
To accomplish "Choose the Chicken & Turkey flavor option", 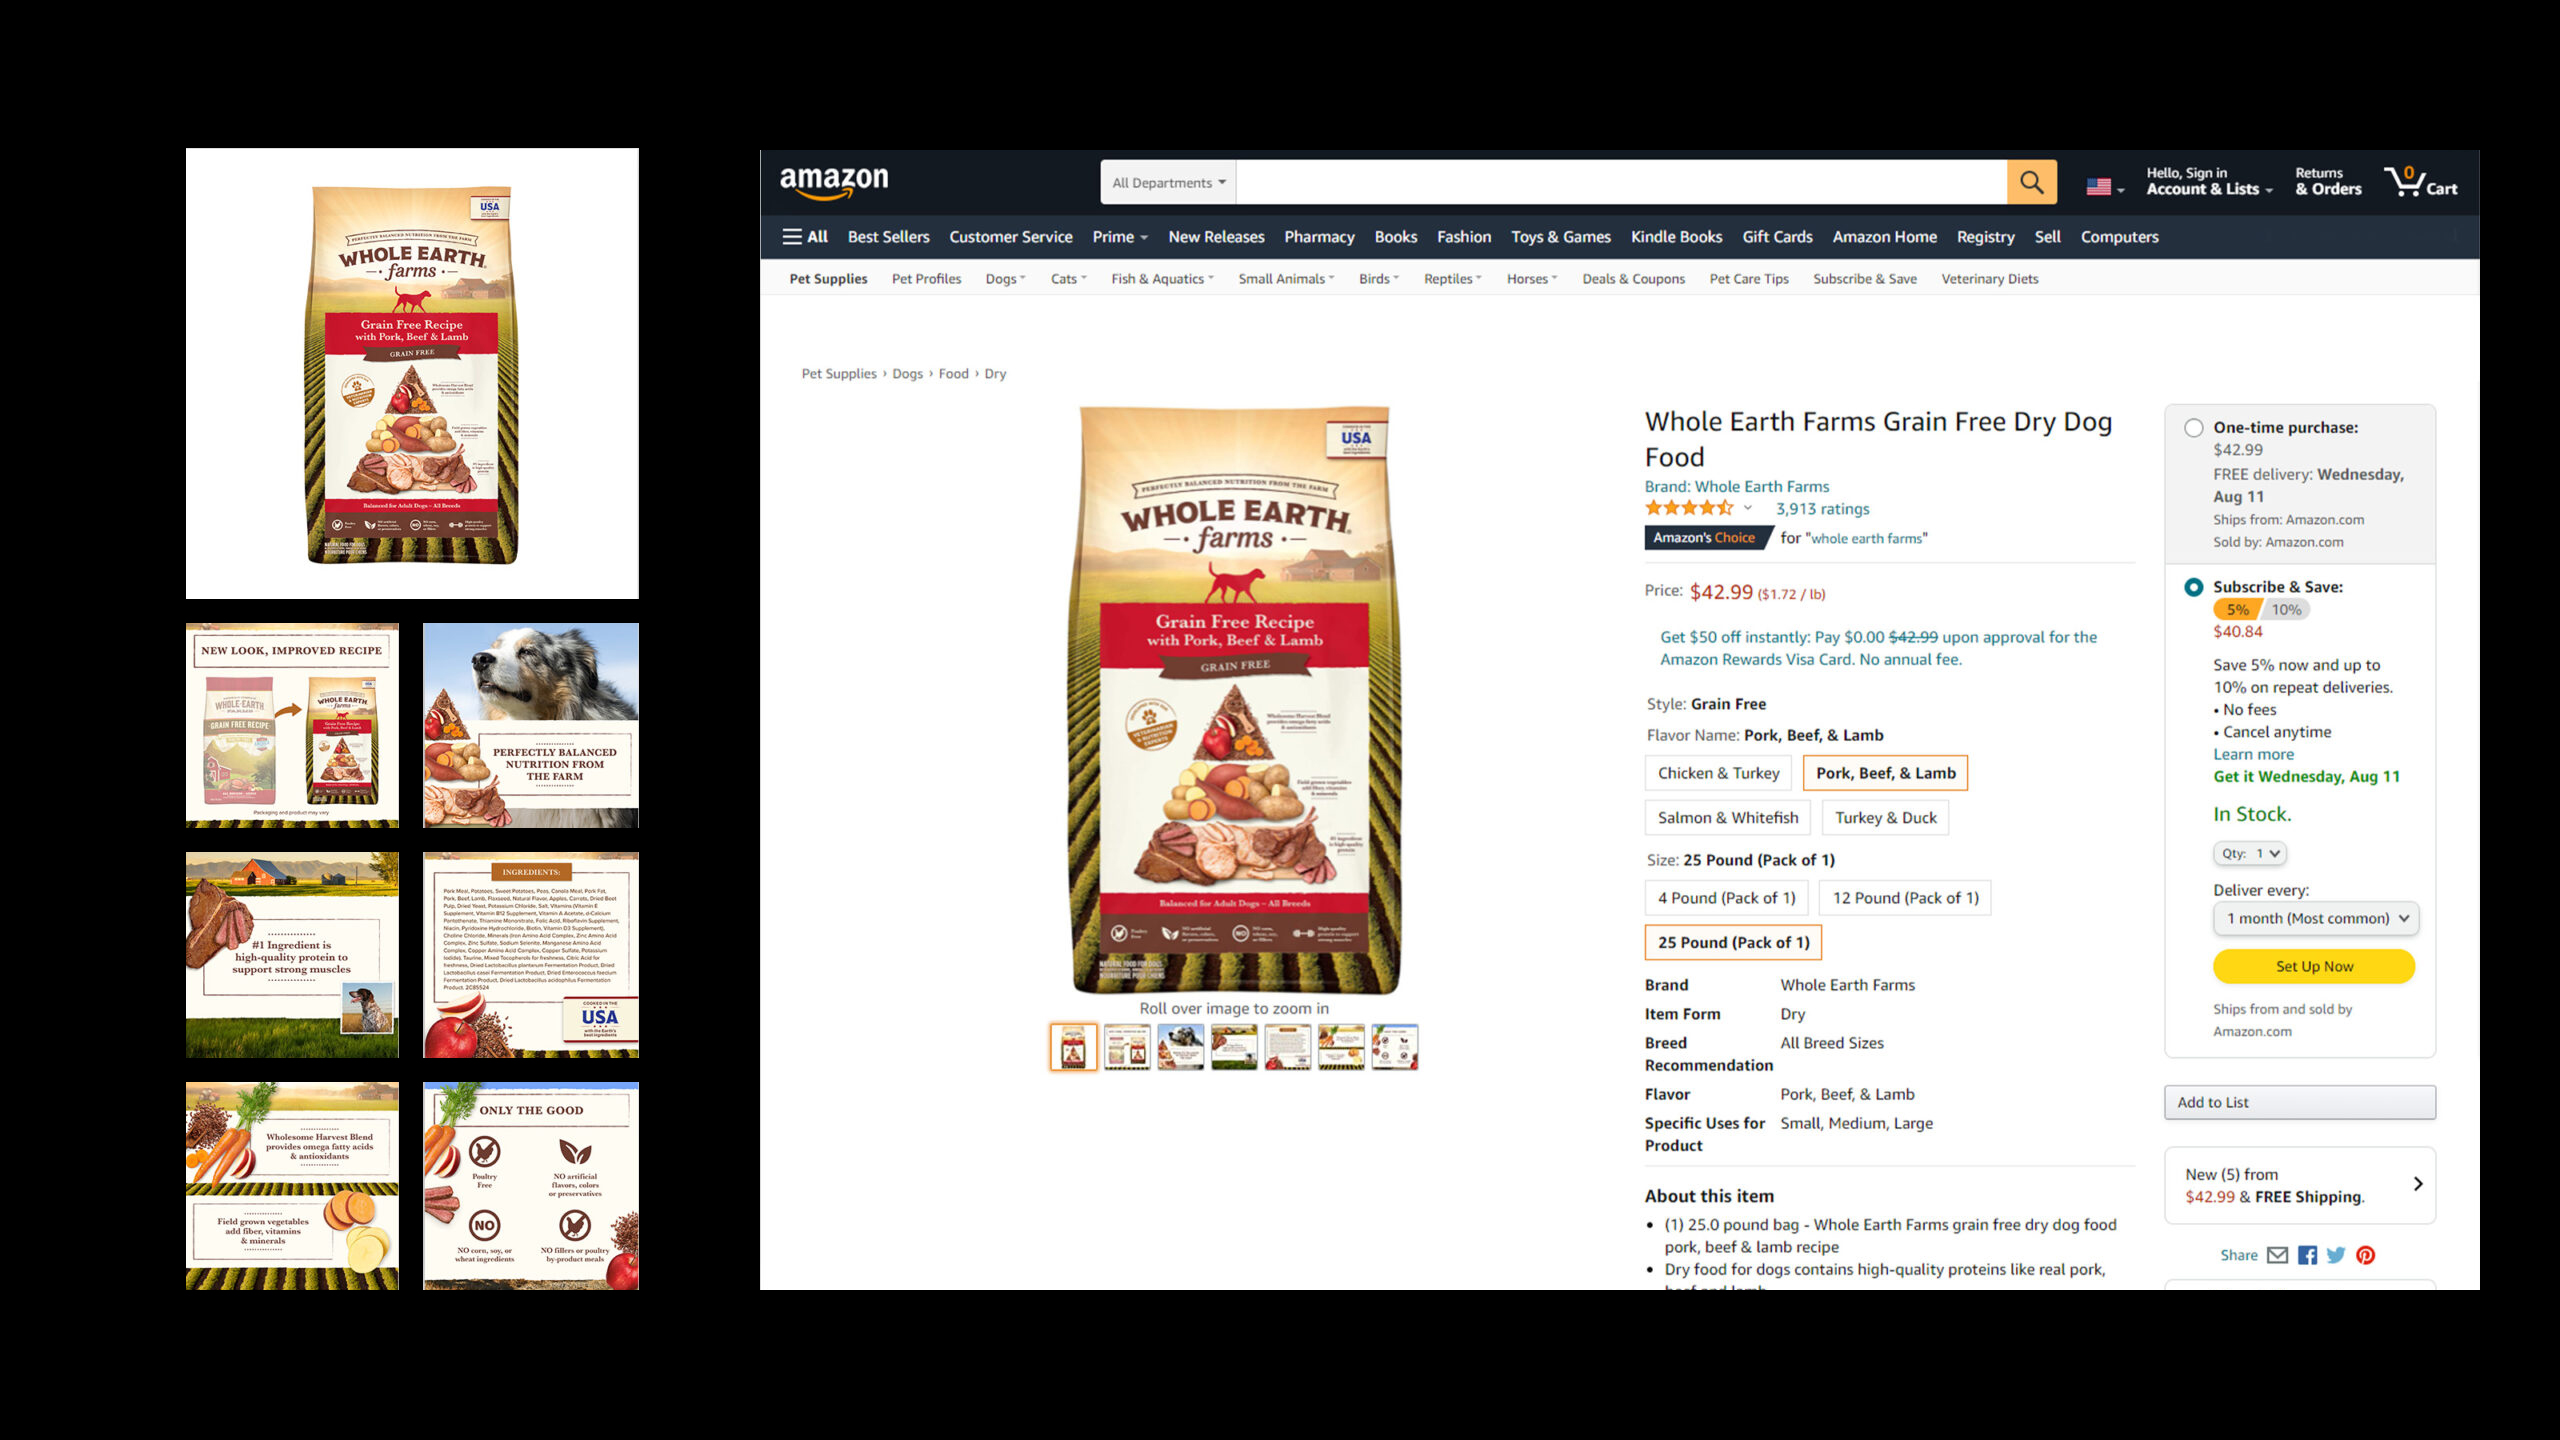I will coord(1718,773).
